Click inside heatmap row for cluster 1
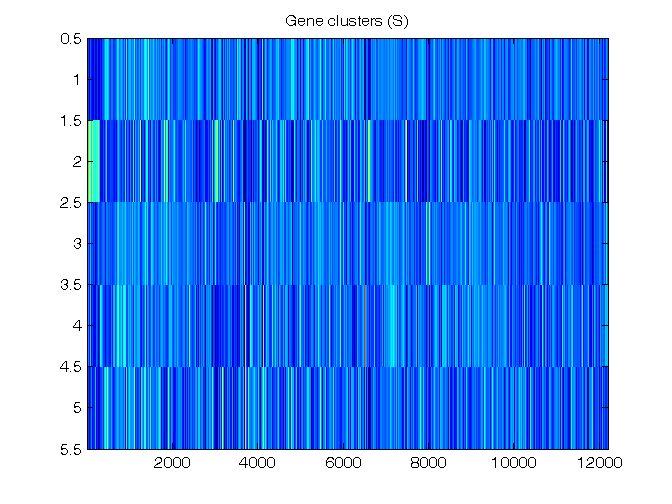This screenshot has height=504, width=672. pyautogui.click(x=347, y=80)
